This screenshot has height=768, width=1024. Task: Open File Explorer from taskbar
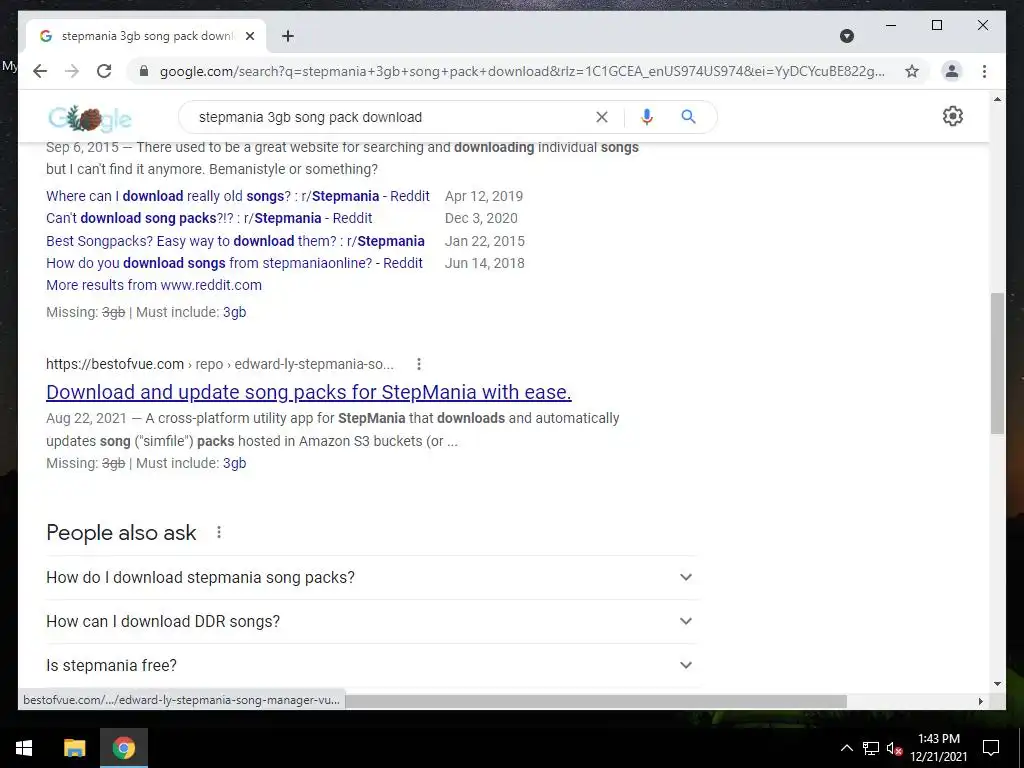pyautogui.click(x=74, y=748)
